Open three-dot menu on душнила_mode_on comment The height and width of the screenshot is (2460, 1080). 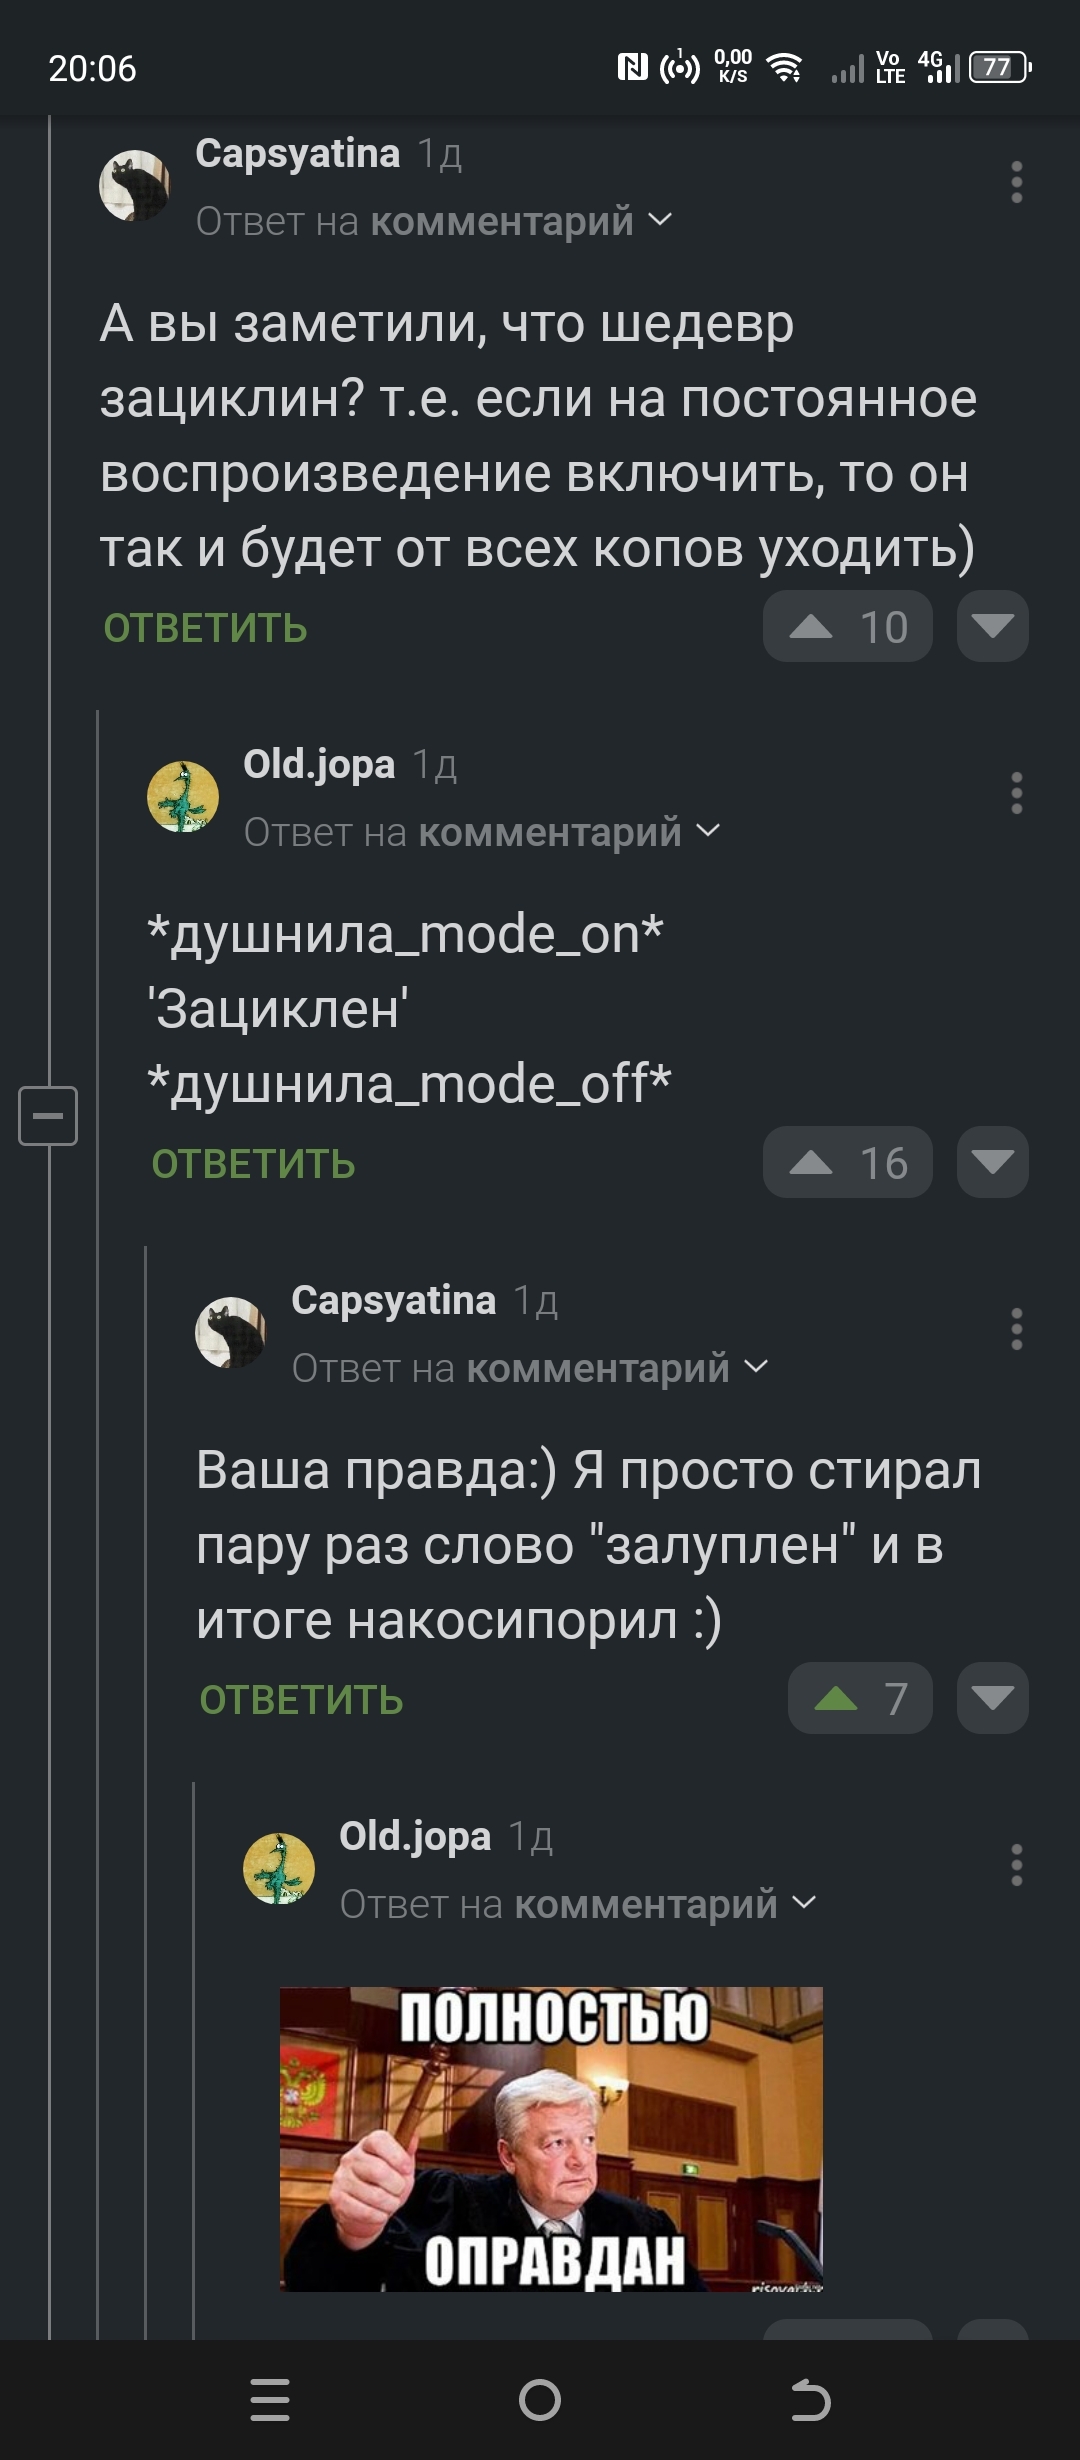click(1016, 793)
